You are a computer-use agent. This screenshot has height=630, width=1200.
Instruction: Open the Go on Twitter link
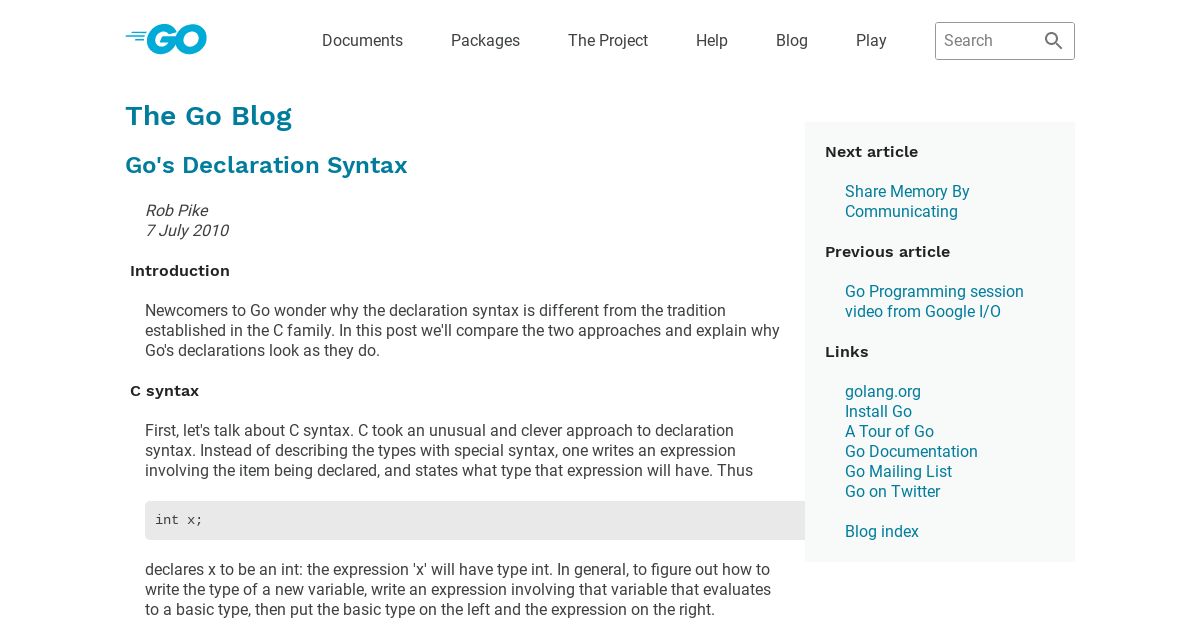pos(892,492)
